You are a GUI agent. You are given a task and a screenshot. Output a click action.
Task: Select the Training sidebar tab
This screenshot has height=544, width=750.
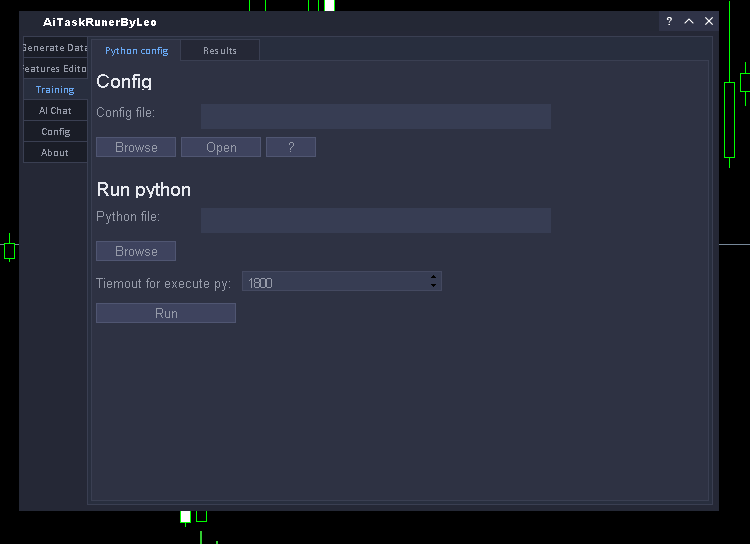click(55, 89)
